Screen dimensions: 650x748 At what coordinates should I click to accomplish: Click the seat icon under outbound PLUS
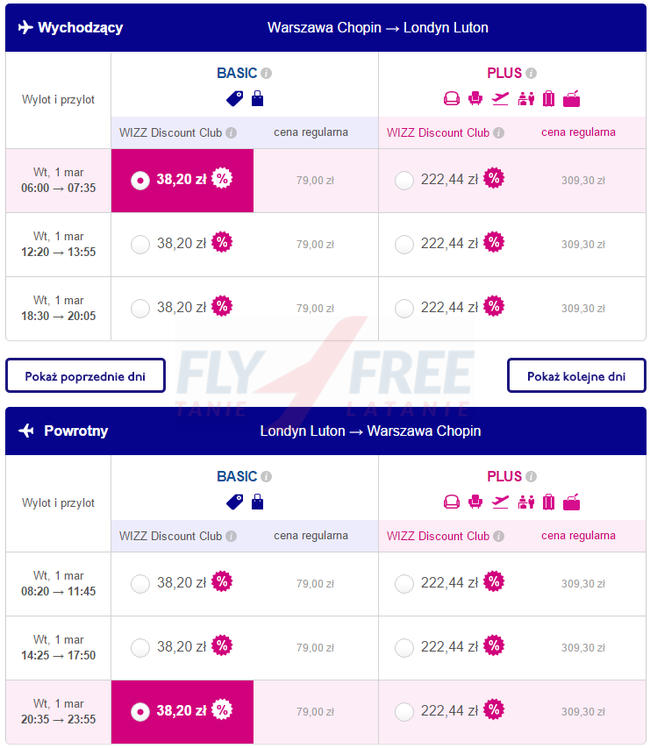click(476, 98)
